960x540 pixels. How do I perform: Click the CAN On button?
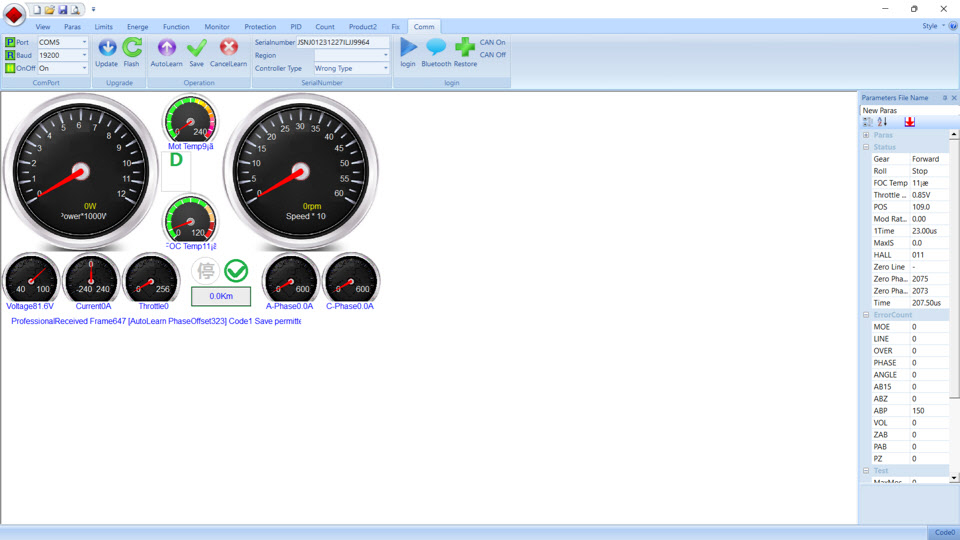click(x=493, y=43)
